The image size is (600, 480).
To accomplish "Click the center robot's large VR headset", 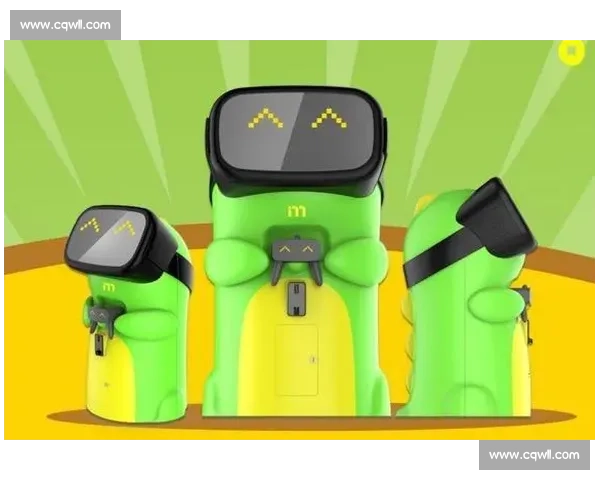I will 296,132.
